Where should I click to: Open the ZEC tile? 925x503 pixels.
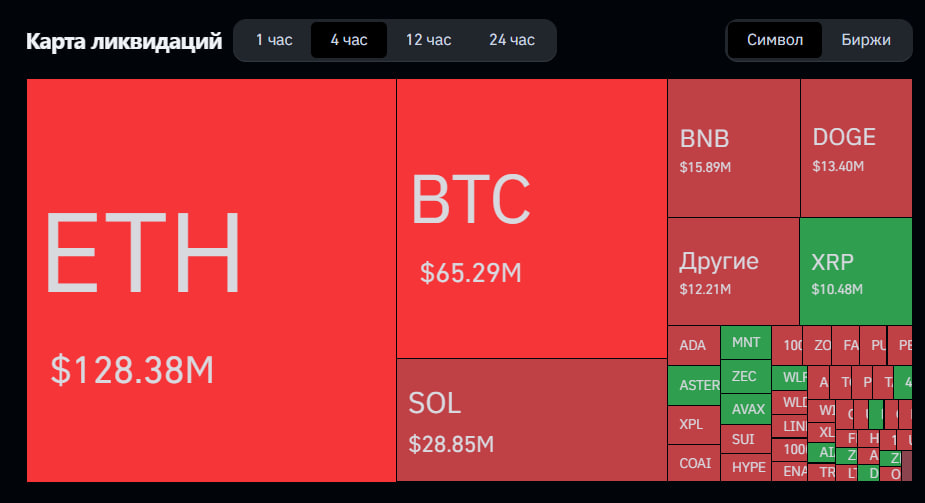click(746, 377)
